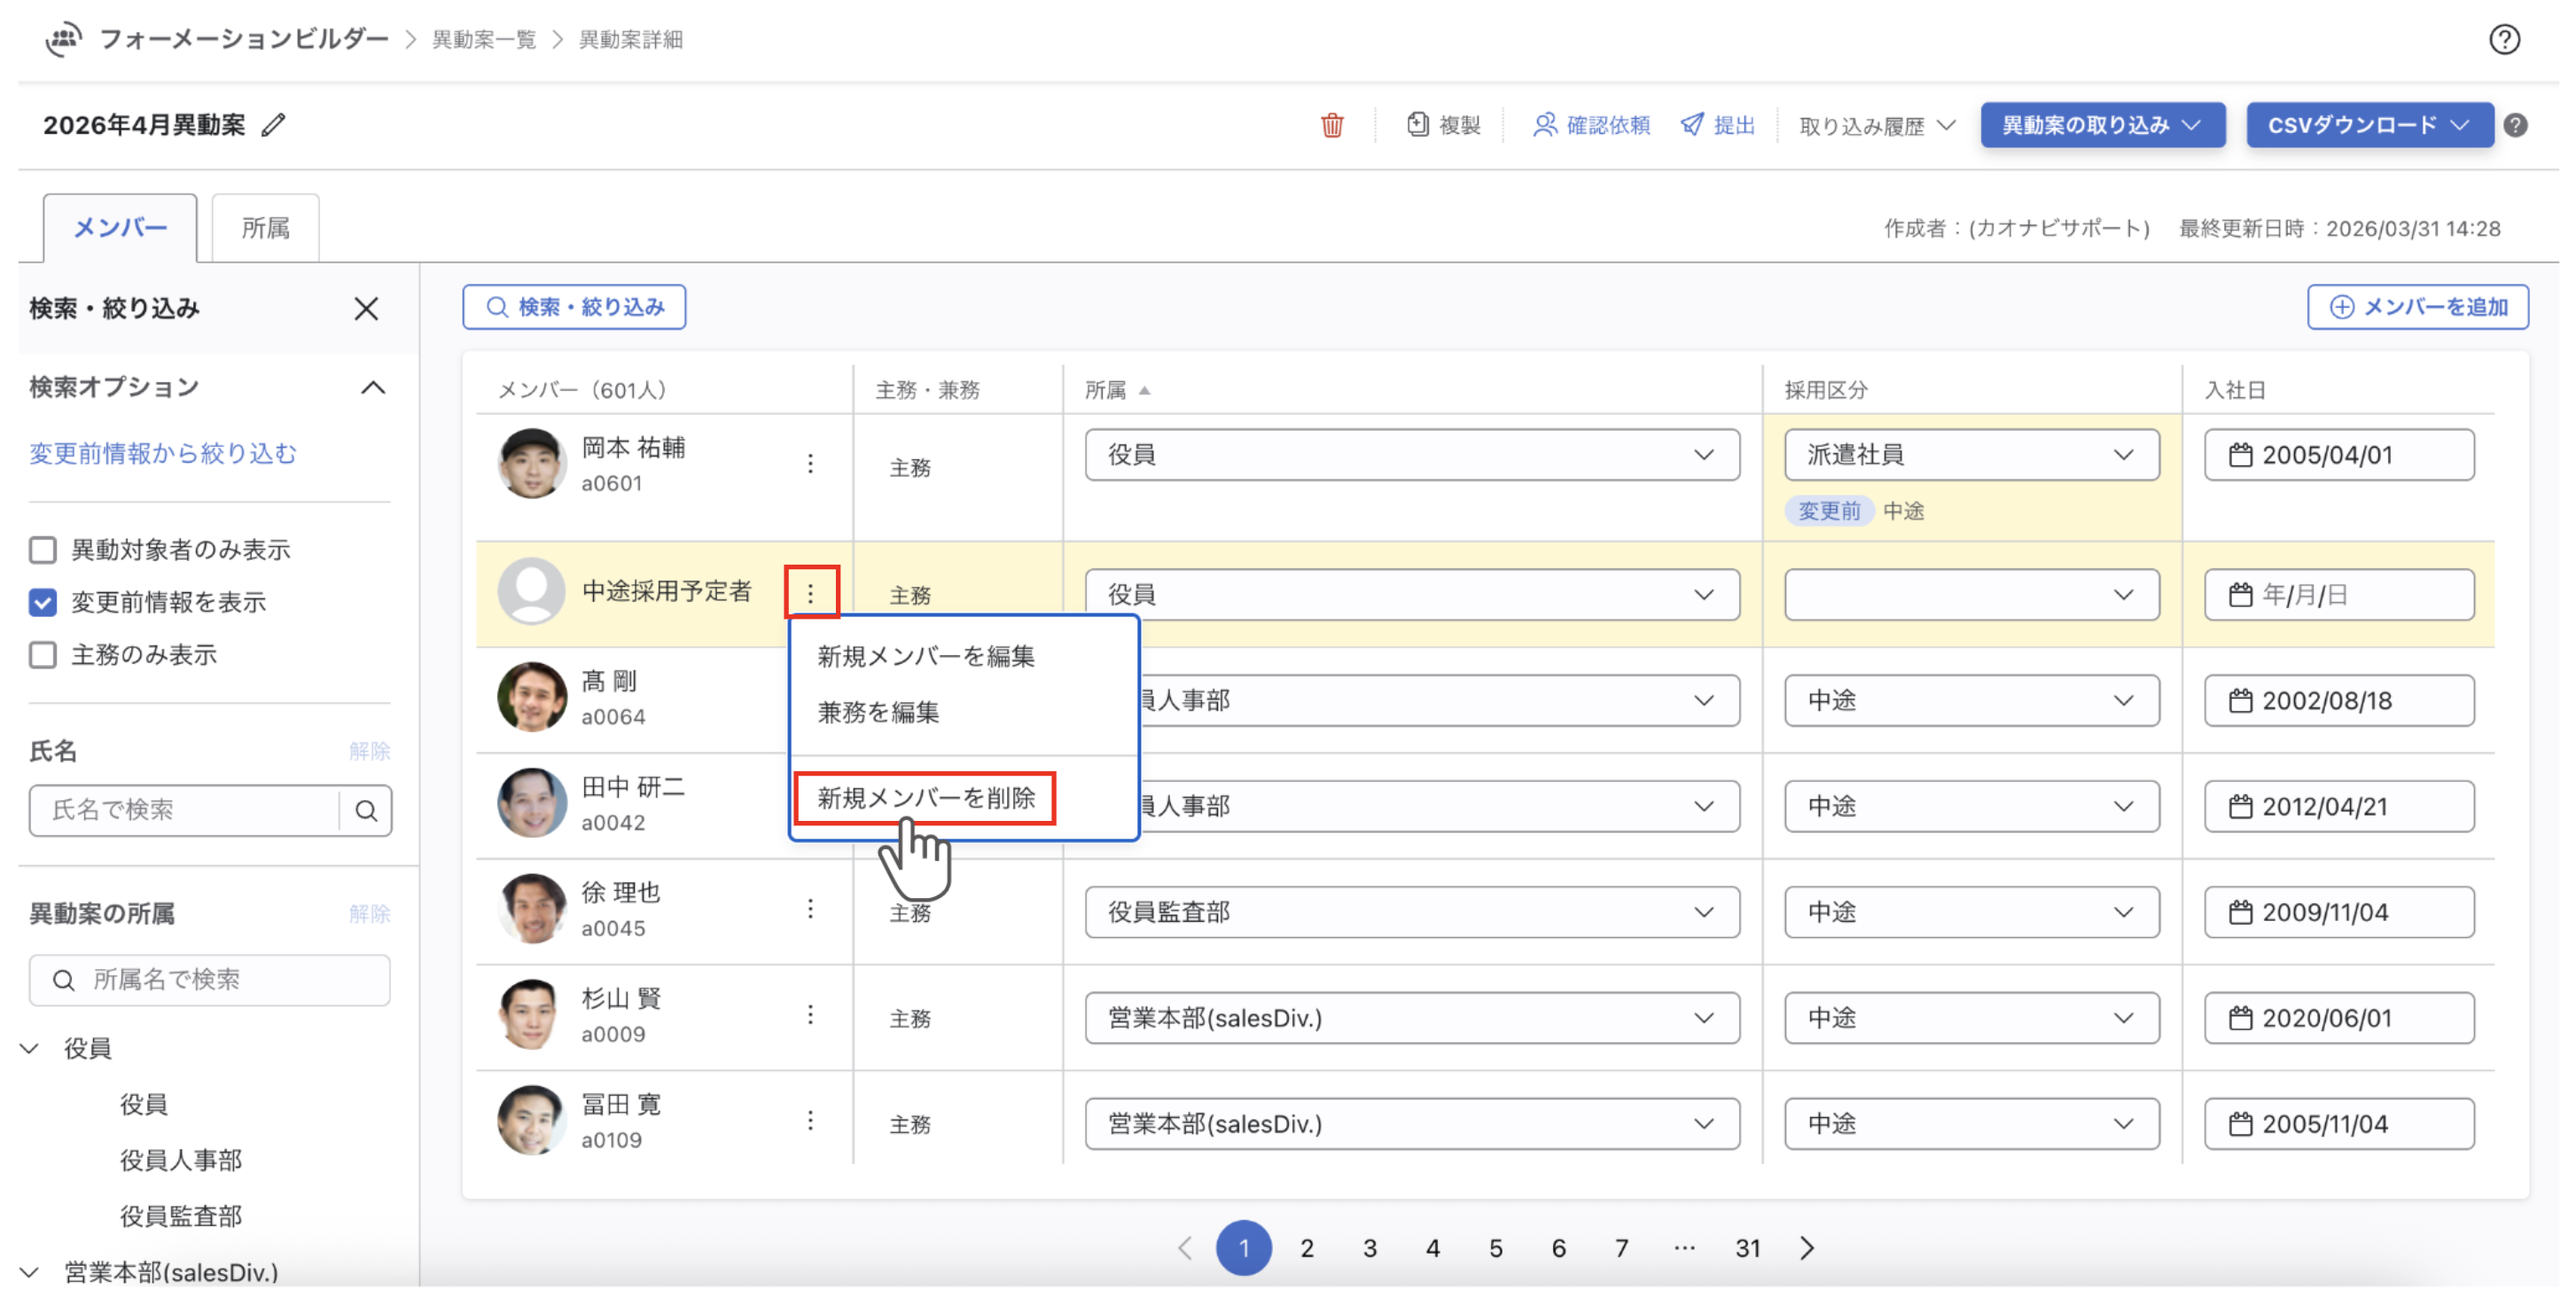
Task: Open the calendar for the 2005/04/01 join date
Action: [2240, 455]
